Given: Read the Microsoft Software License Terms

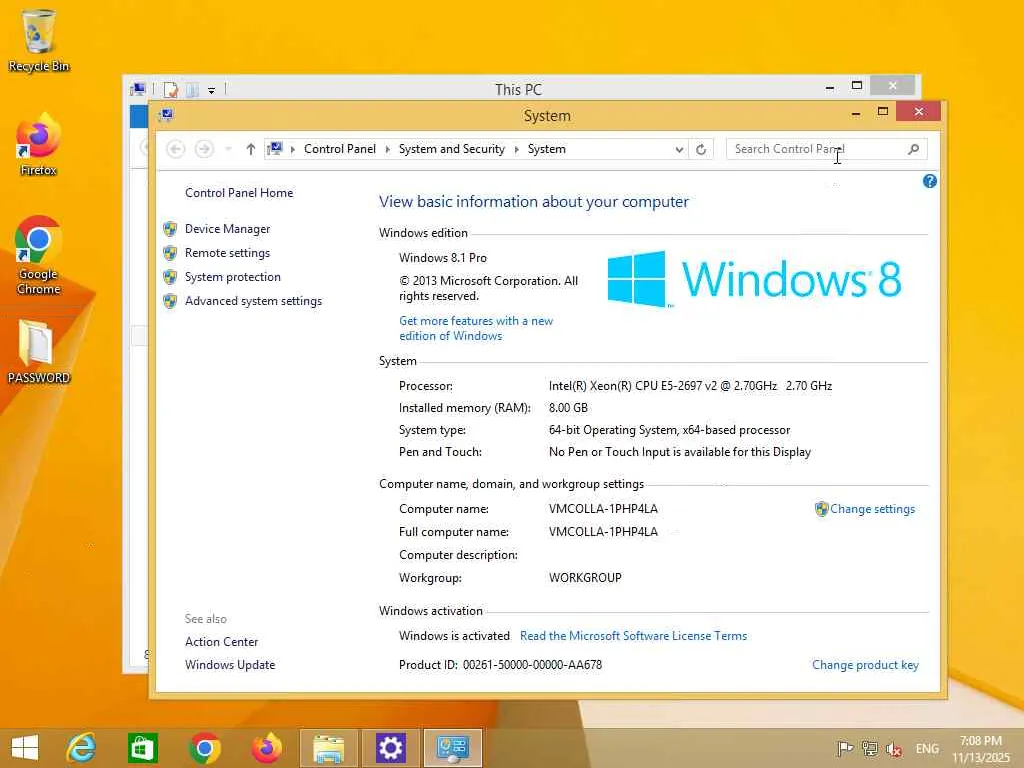Looking at the screenshot, I should pyautogui.click(x=633, y=635).
